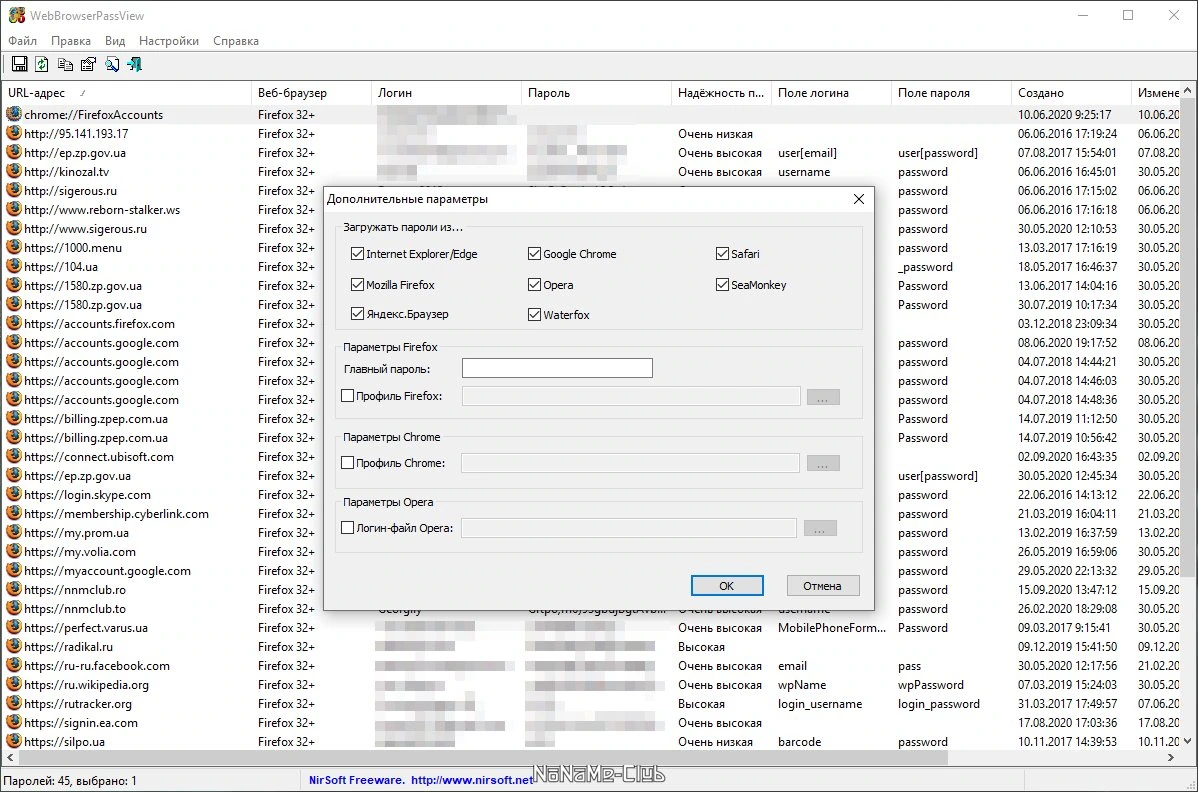1198x792 pixels.
Task: Click browse button for Профиль Chrome
Action: (x=823, y=464)
